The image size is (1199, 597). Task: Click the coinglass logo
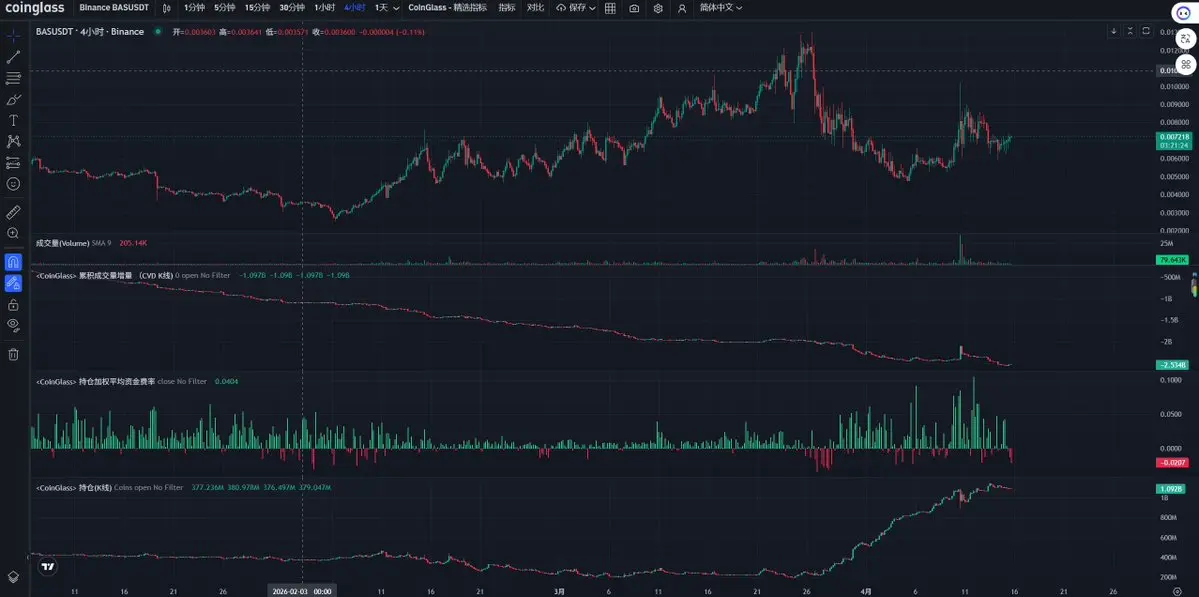[35, 8]
